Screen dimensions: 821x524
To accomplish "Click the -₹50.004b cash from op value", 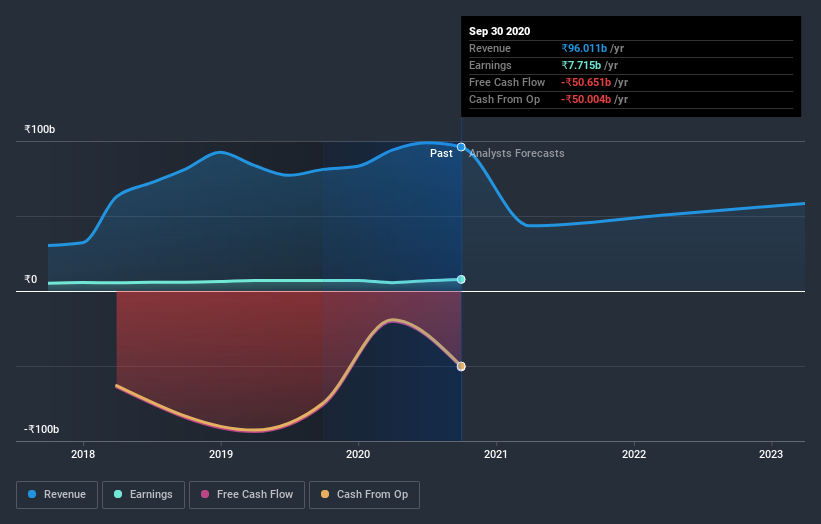I will click(586, 99).
